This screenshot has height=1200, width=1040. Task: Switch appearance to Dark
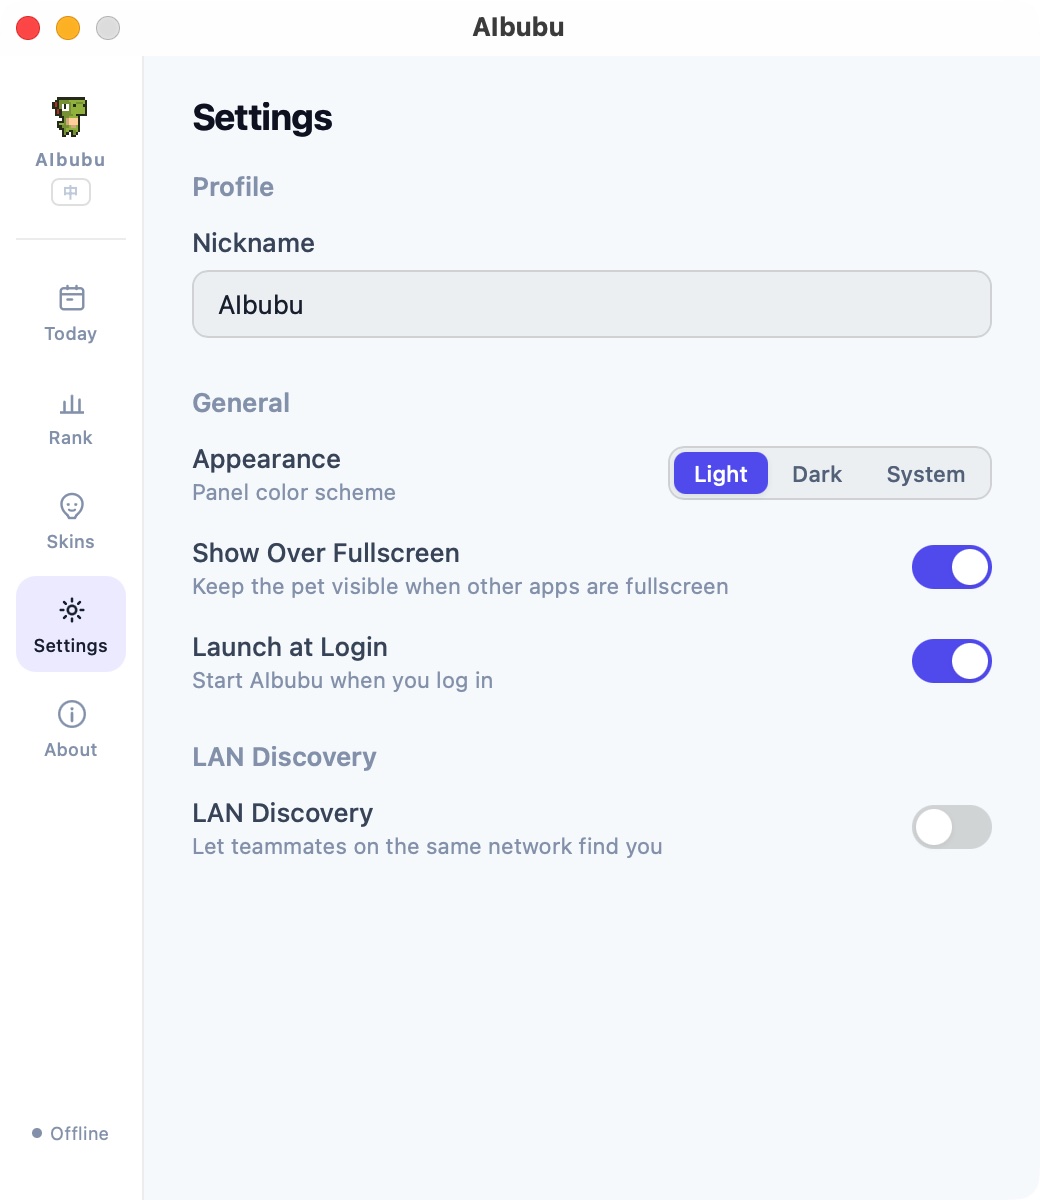point(816,473)
